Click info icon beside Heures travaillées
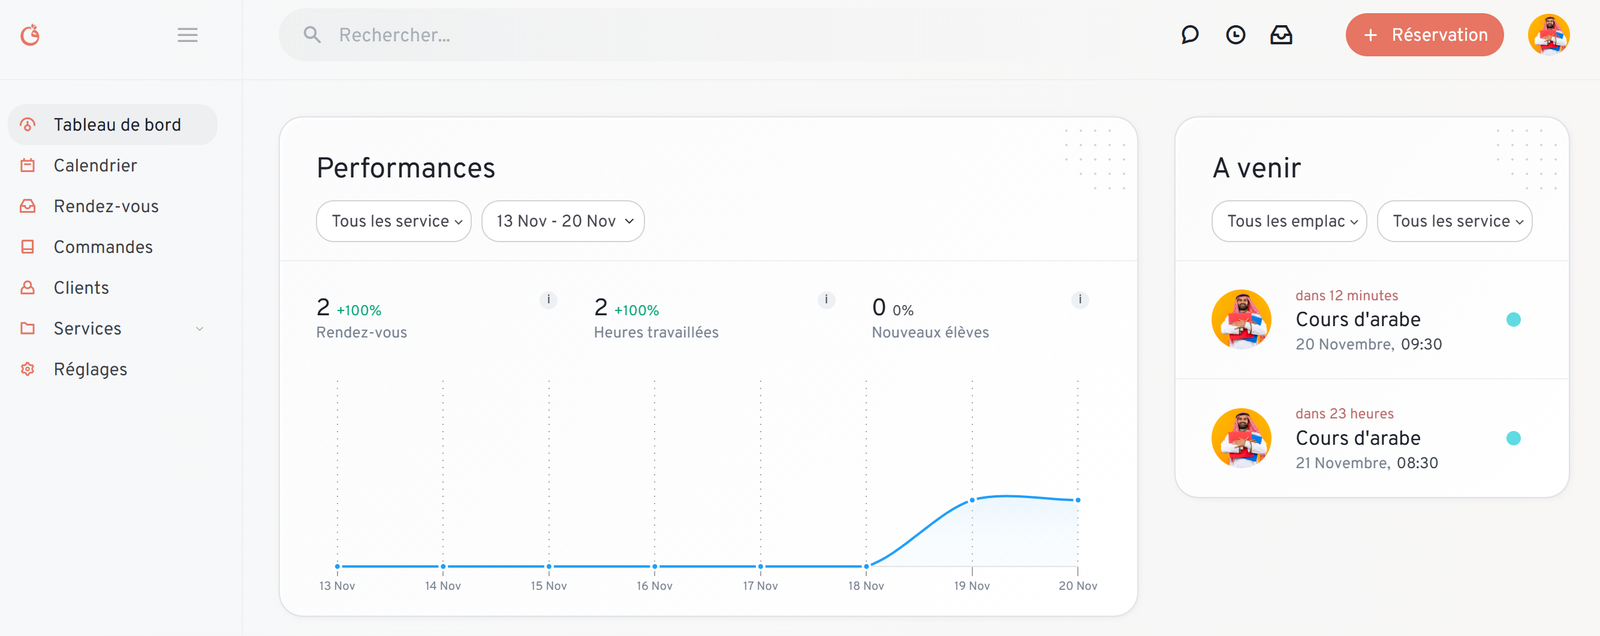The height and width of the screenshot is (636, 1600). 826,300
